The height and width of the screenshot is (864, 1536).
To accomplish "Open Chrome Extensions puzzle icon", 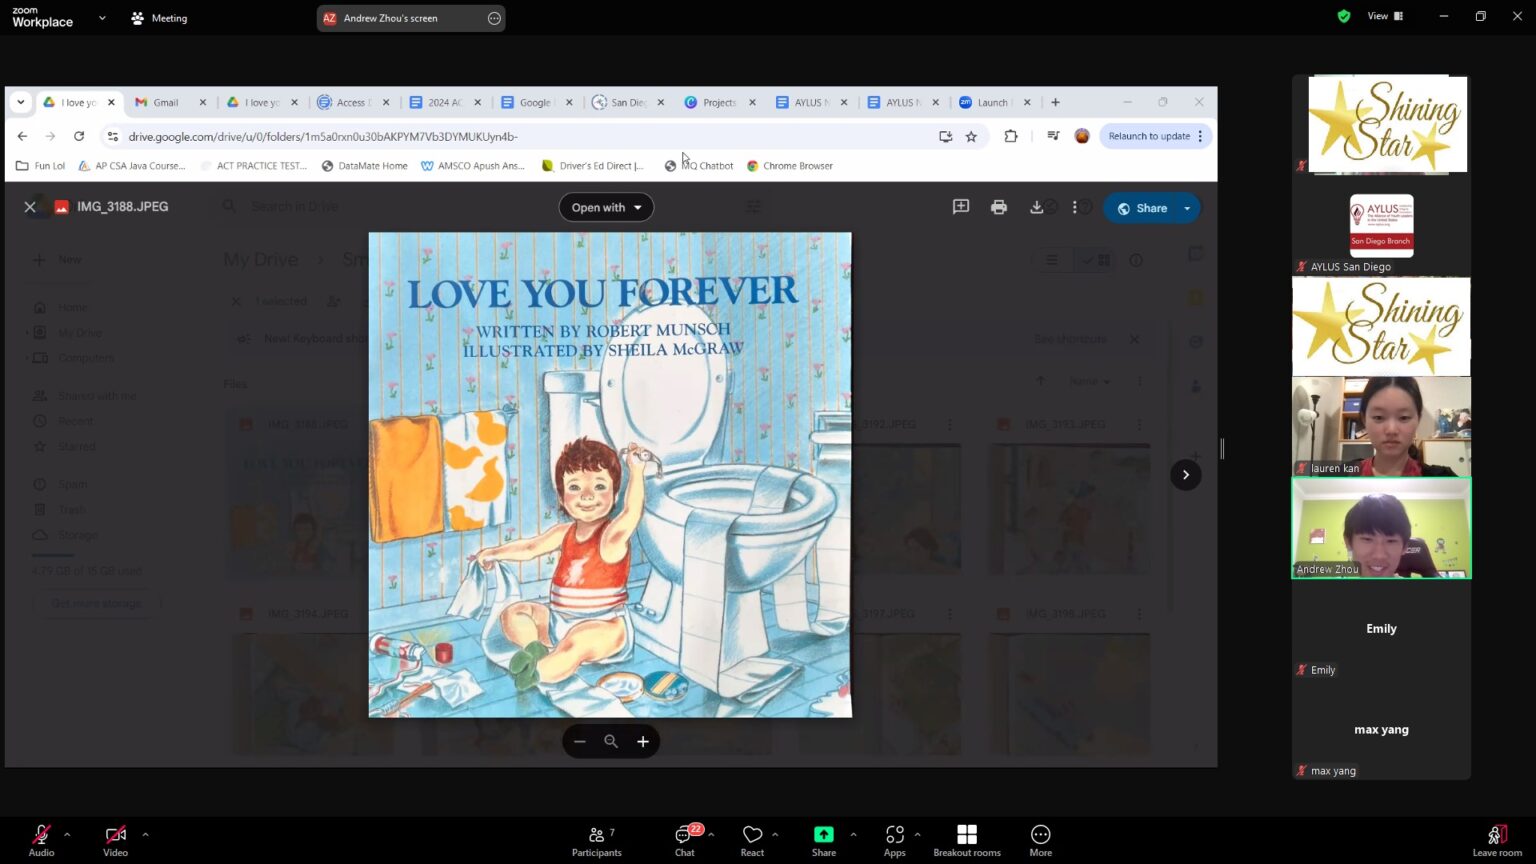I will point(1011,136).
